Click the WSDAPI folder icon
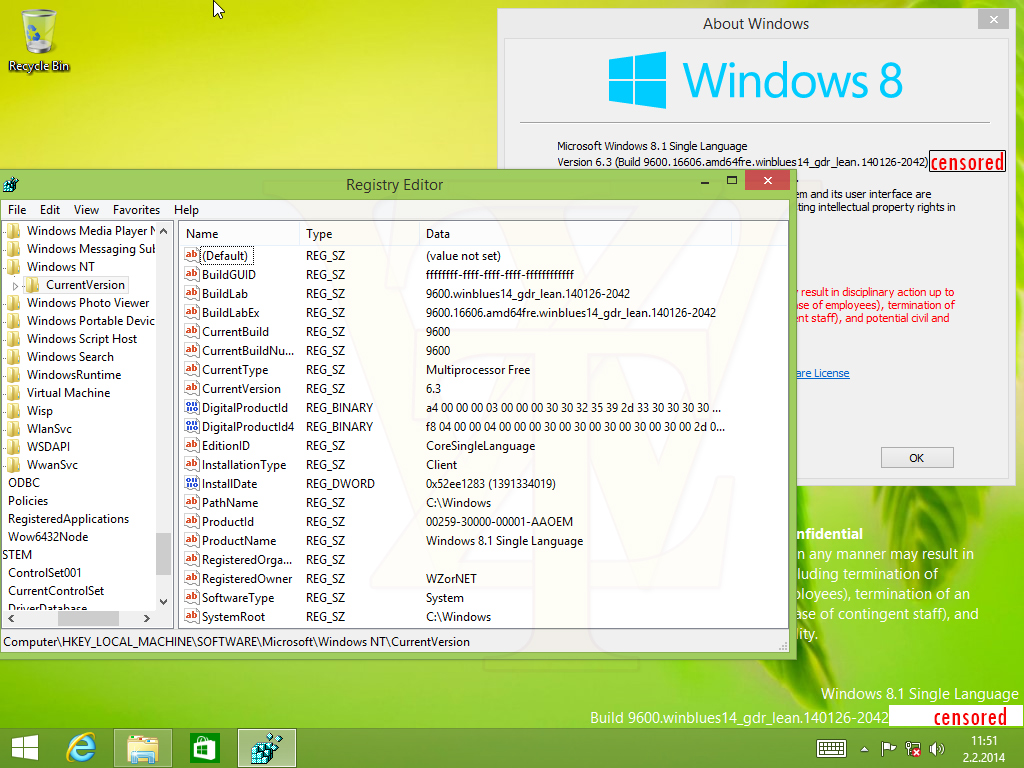 tap(14, 447)
